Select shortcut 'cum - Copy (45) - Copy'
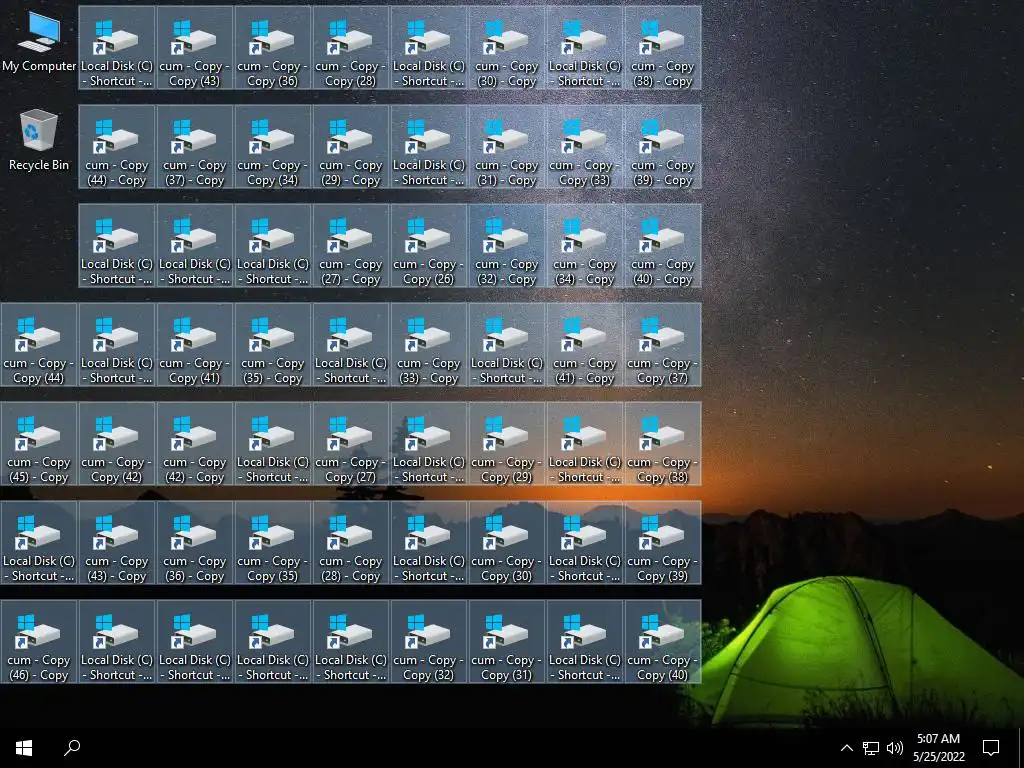1024x768 pixels. coord(39,444)
